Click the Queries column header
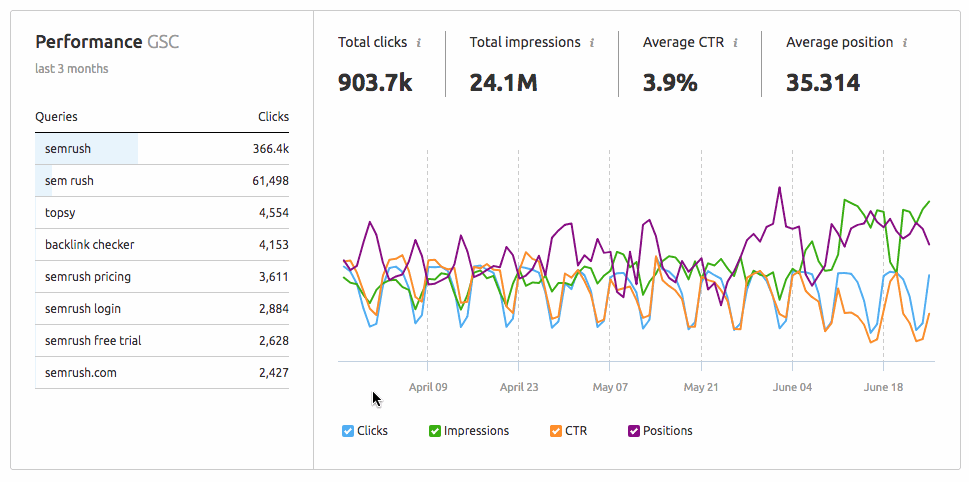The height and width of the screenshot is (482, 969). [56, 117]
